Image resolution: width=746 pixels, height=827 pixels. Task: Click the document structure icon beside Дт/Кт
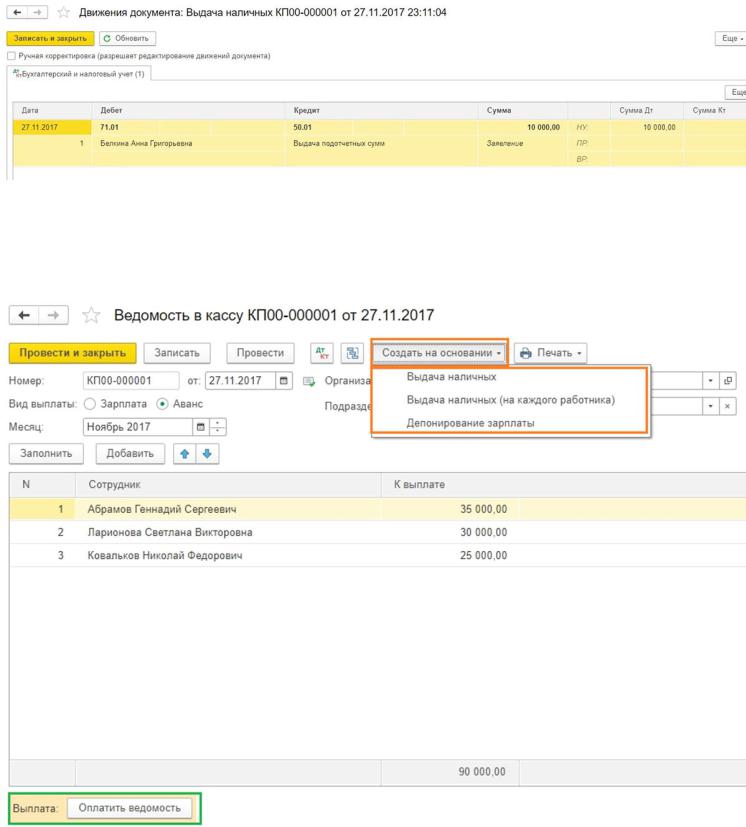tap(350, 353)
